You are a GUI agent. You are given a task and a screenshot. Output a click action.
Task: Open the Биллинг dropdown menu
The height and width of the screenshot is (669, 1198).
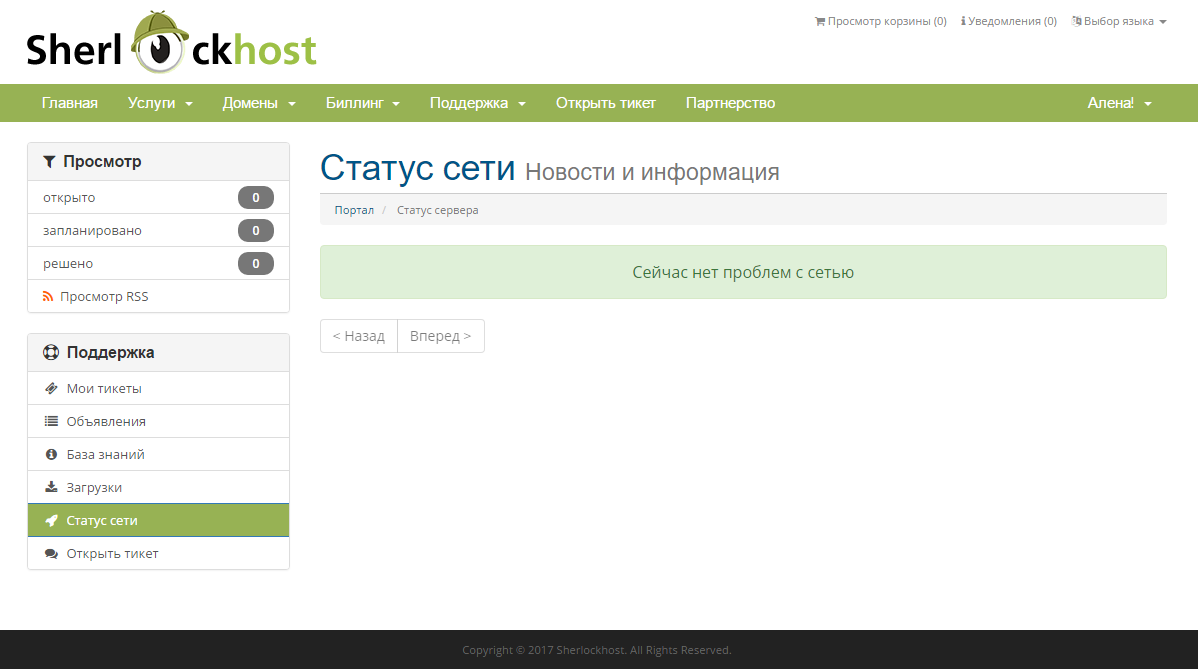(x=363, y=103)
